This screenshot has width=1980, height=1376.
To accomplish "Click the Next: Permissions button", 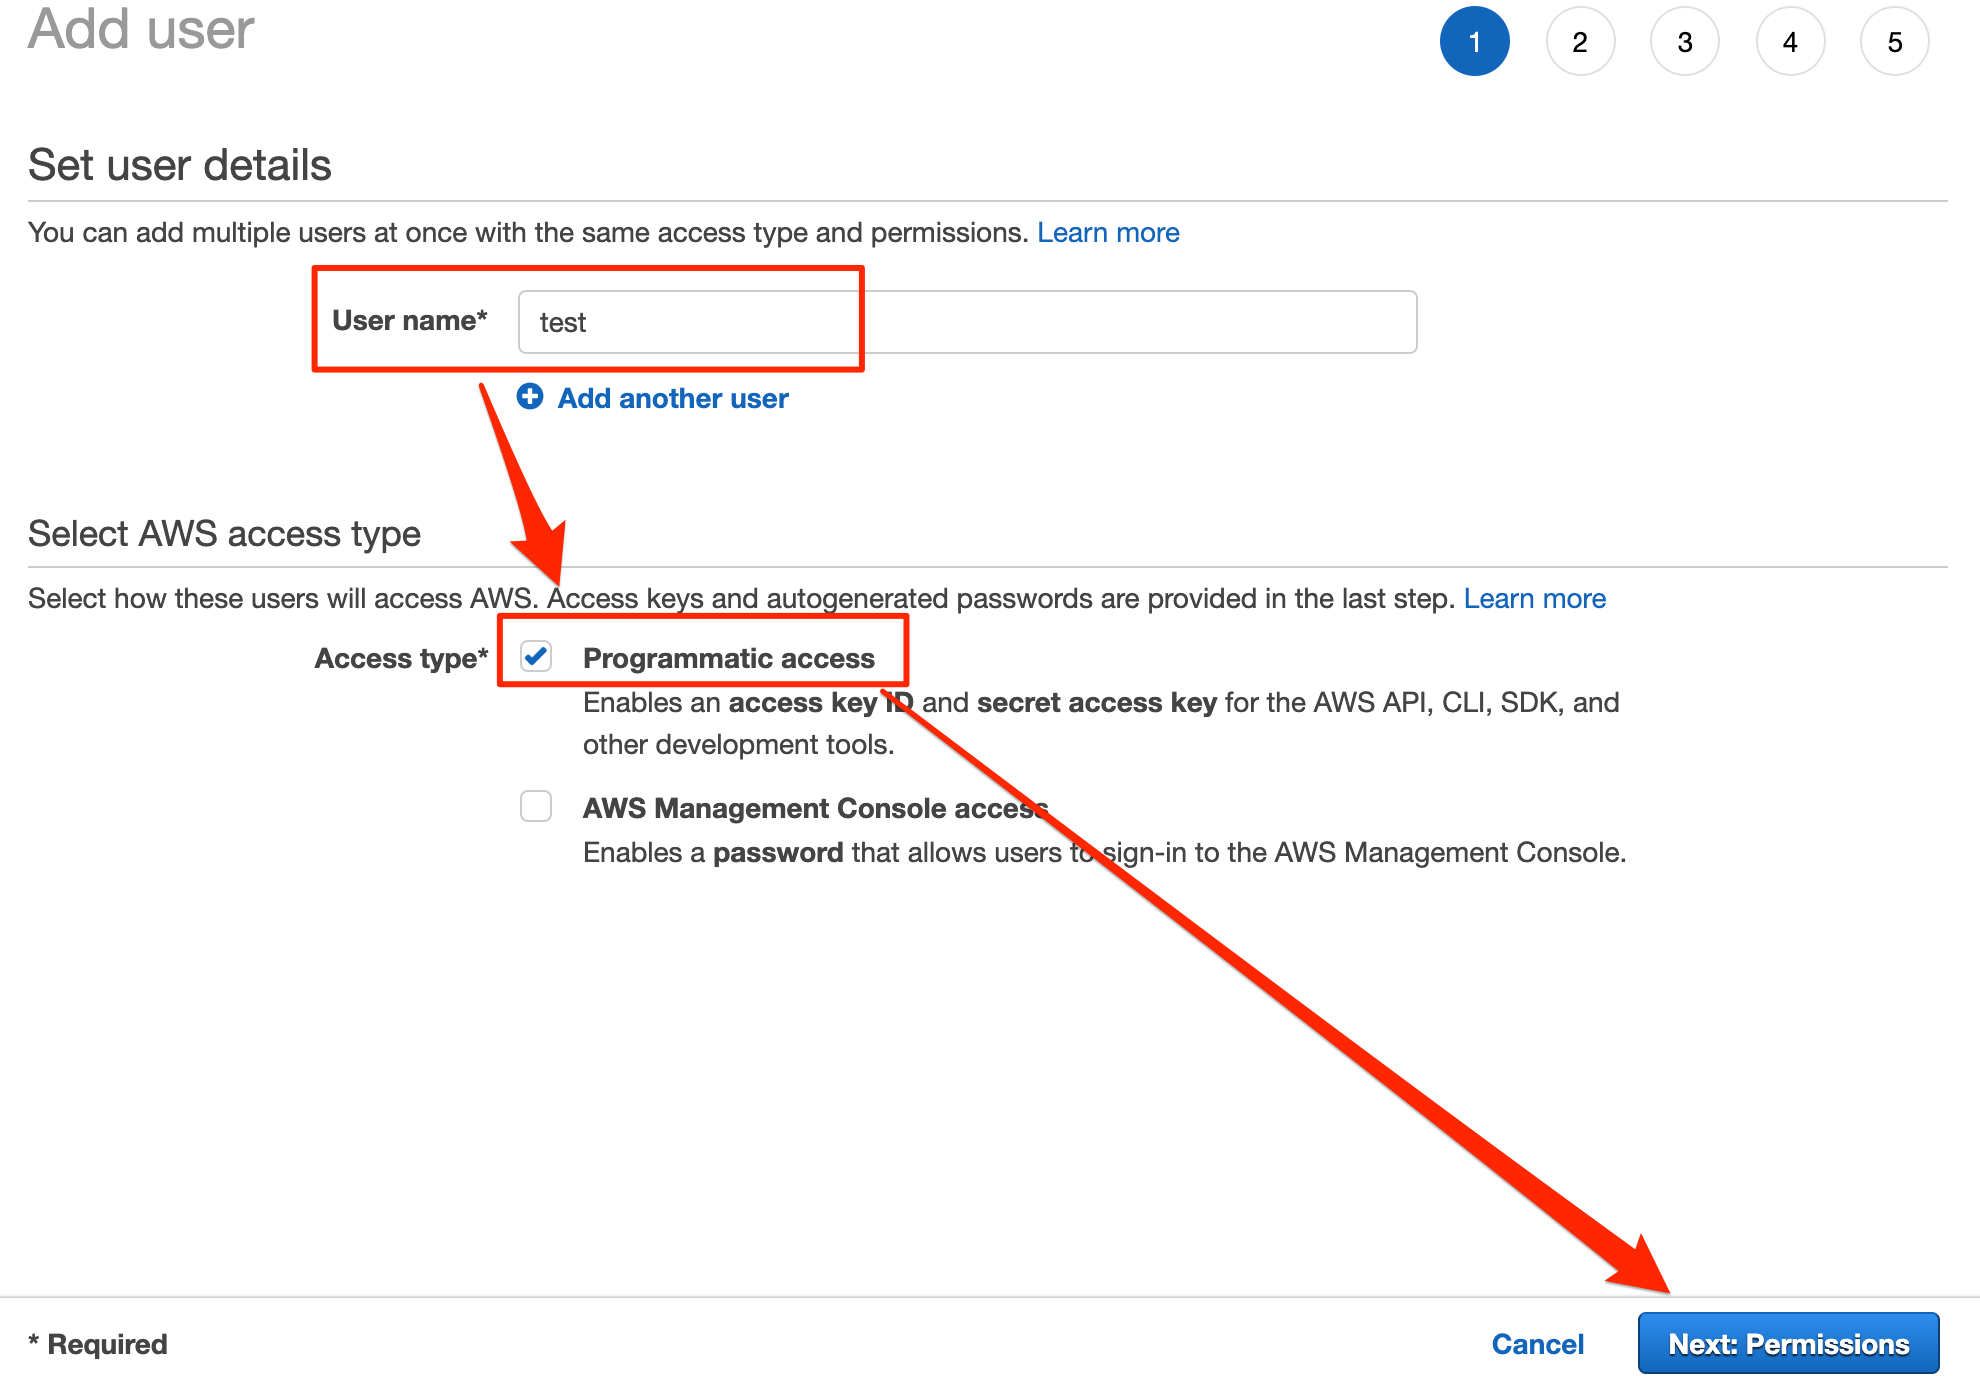I will click(1788, 1343).
